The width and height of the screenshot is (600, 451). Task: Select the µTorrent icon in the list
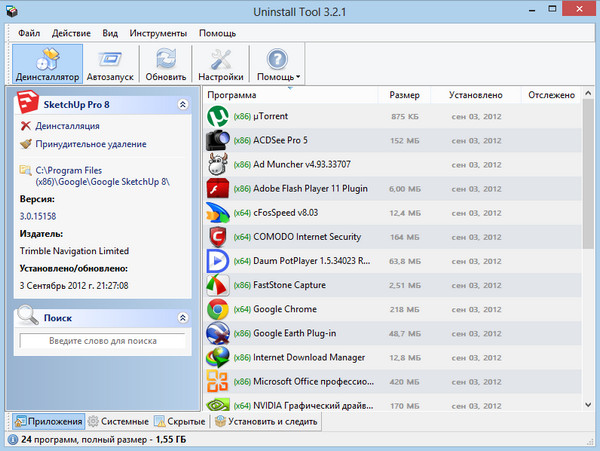click(218, 116)
